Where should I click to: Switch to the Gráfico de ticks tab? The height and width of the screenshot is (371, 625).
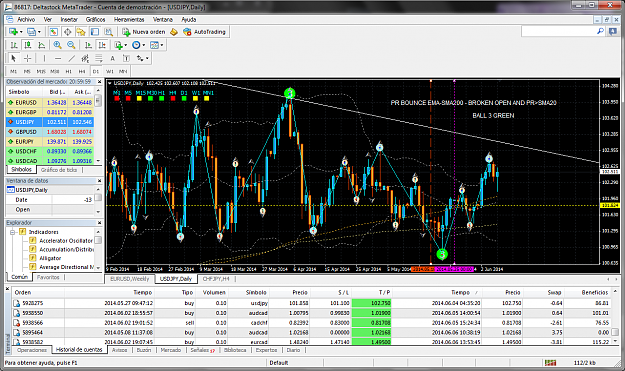[59, 170]
